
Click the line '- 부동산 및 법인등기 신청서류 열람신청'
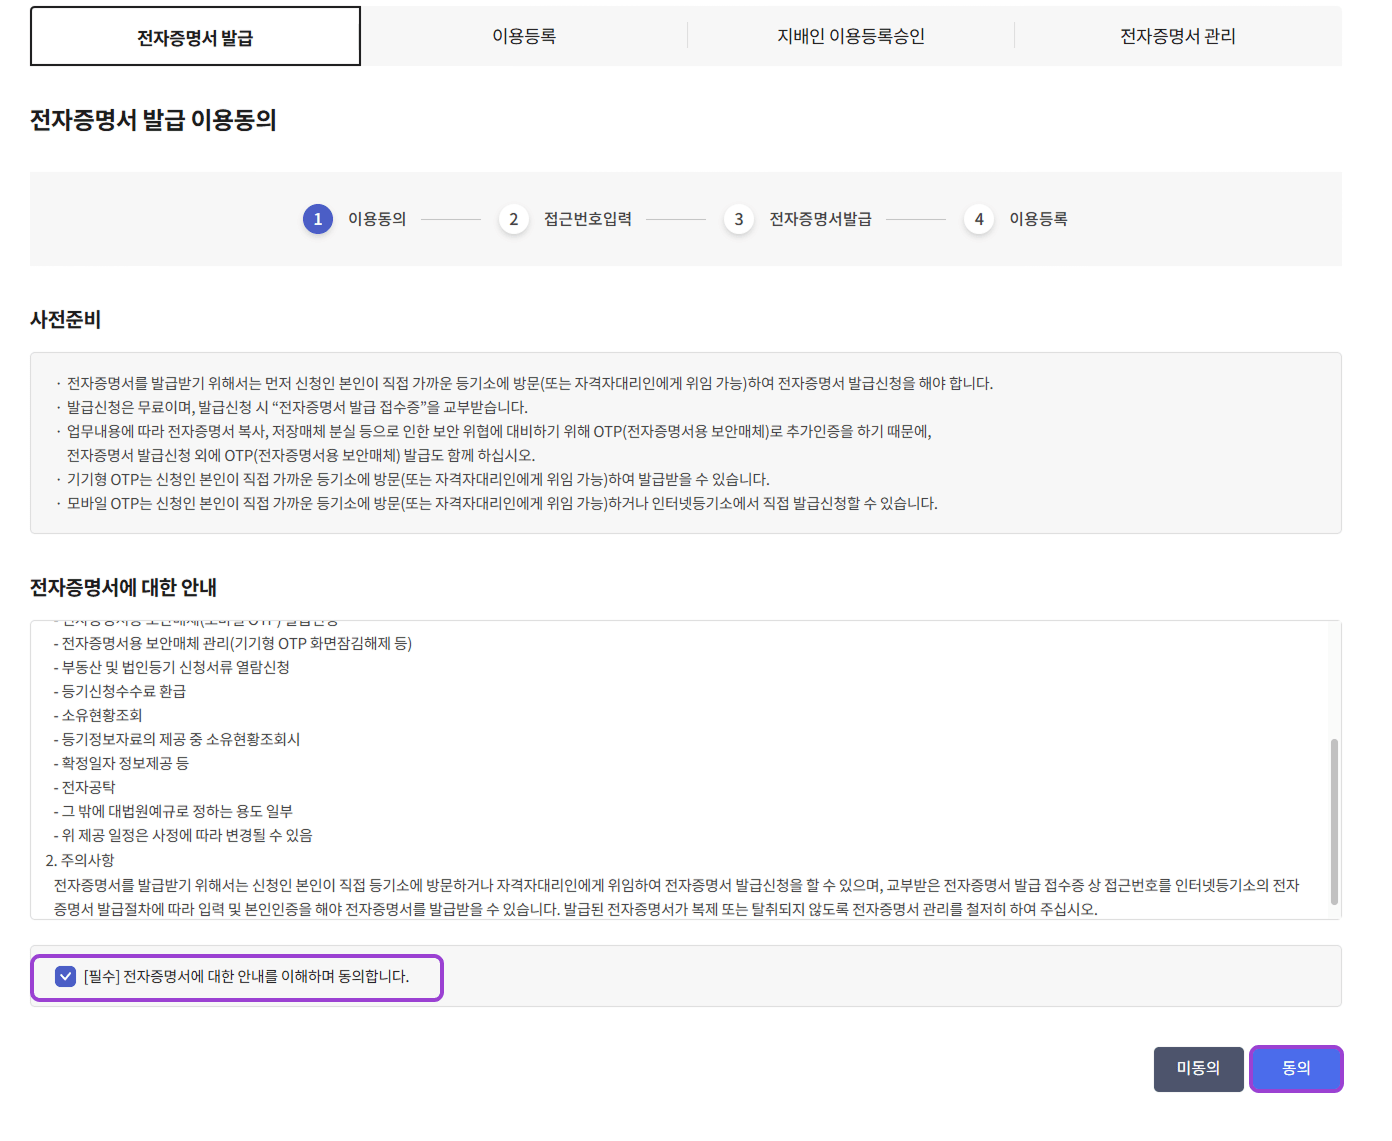[172, 667]
